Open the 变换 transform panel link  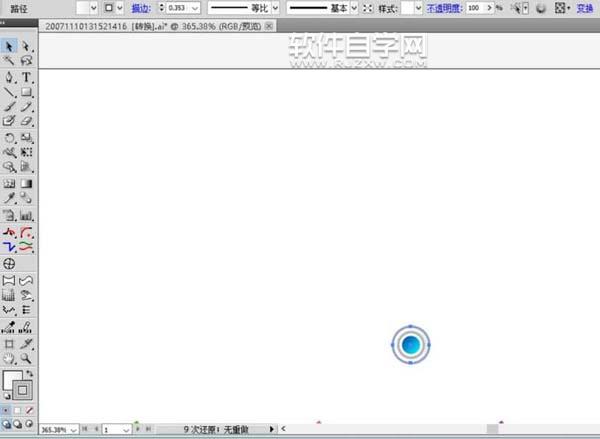coord(584,8)
